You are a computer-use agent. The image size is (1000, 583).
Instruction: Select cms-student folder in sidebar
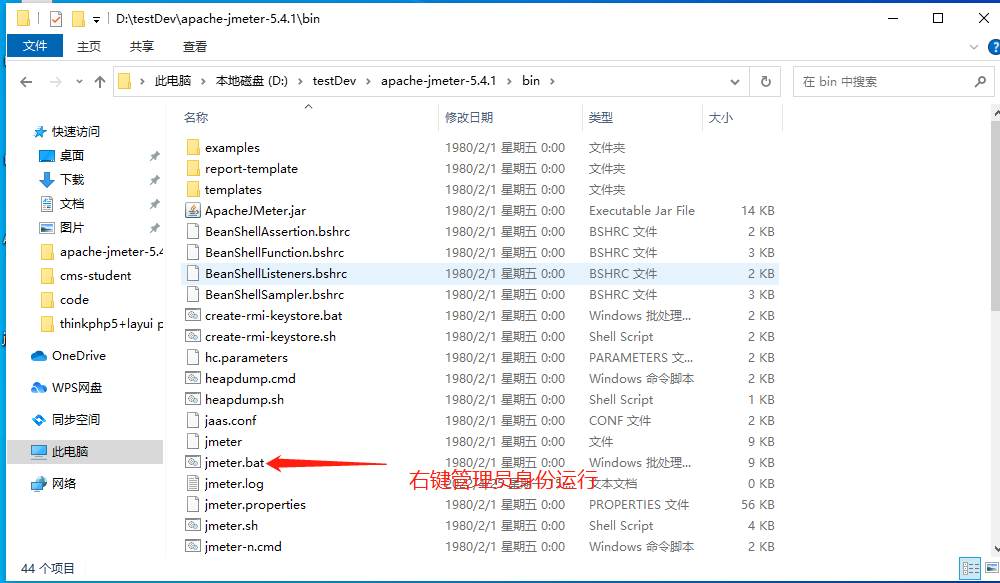pyautogui.click(x=95, y=276)
